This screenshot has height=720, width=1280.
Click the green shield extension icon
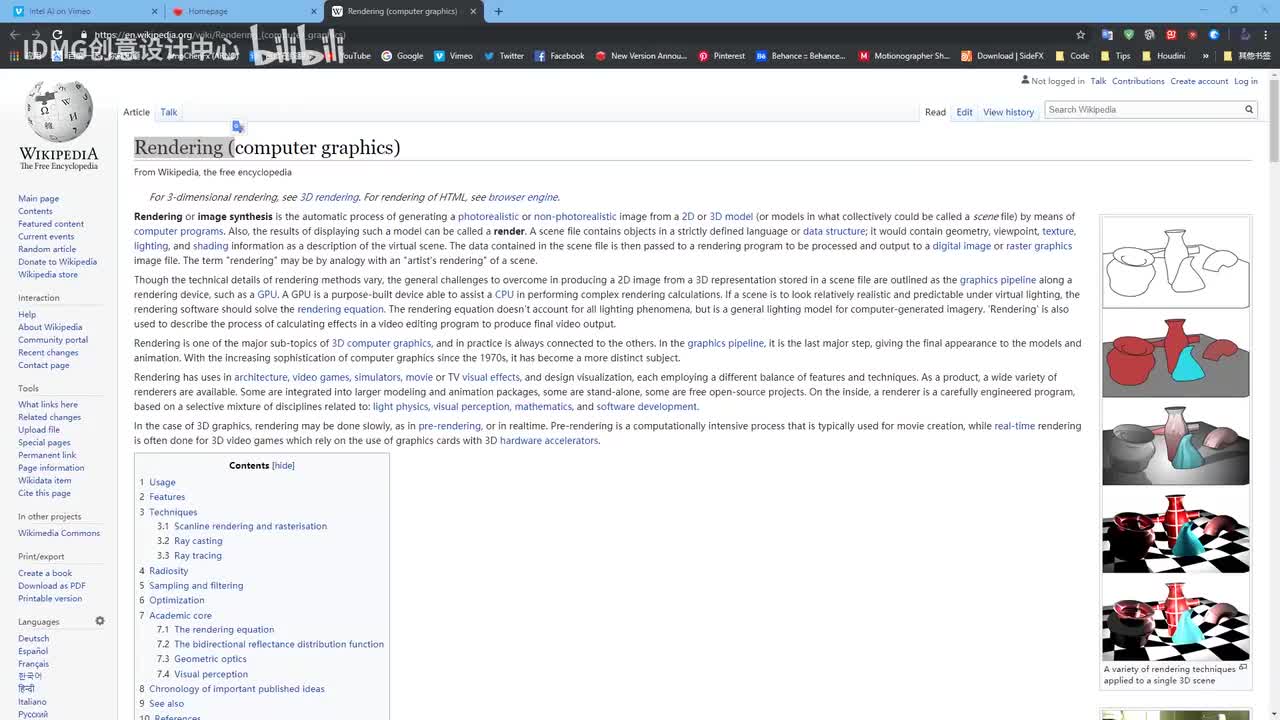tap(1129, 34)
